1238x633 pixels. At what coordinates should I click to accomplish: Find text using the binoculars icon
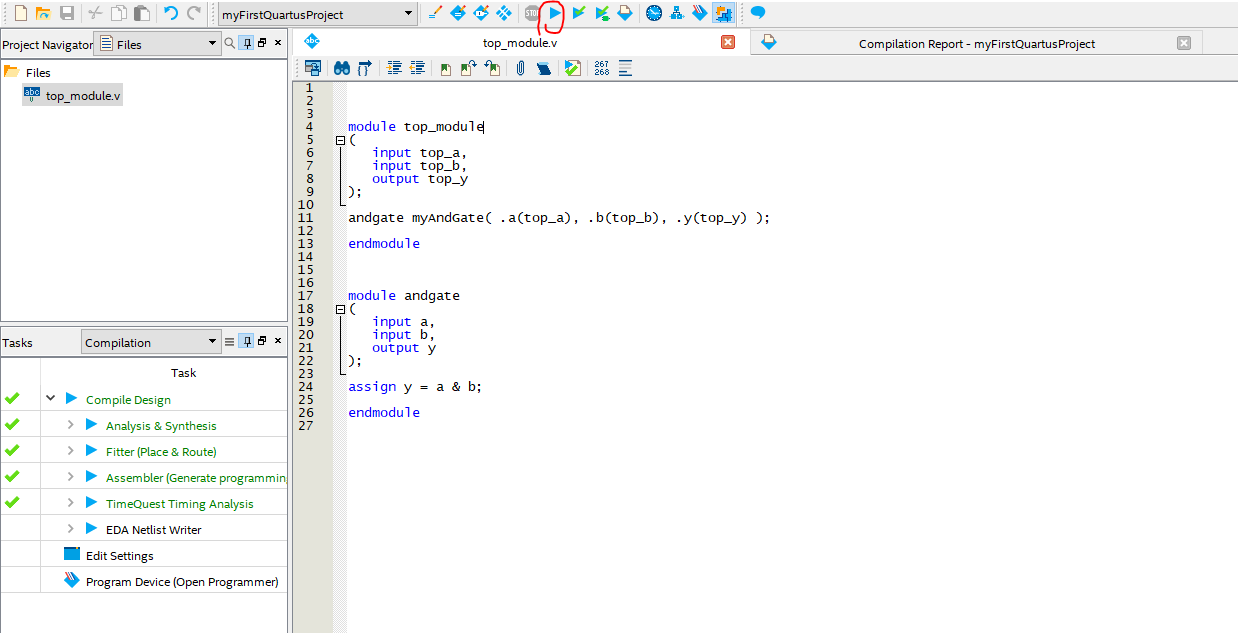pyautogui.click(x=341, y=68)
